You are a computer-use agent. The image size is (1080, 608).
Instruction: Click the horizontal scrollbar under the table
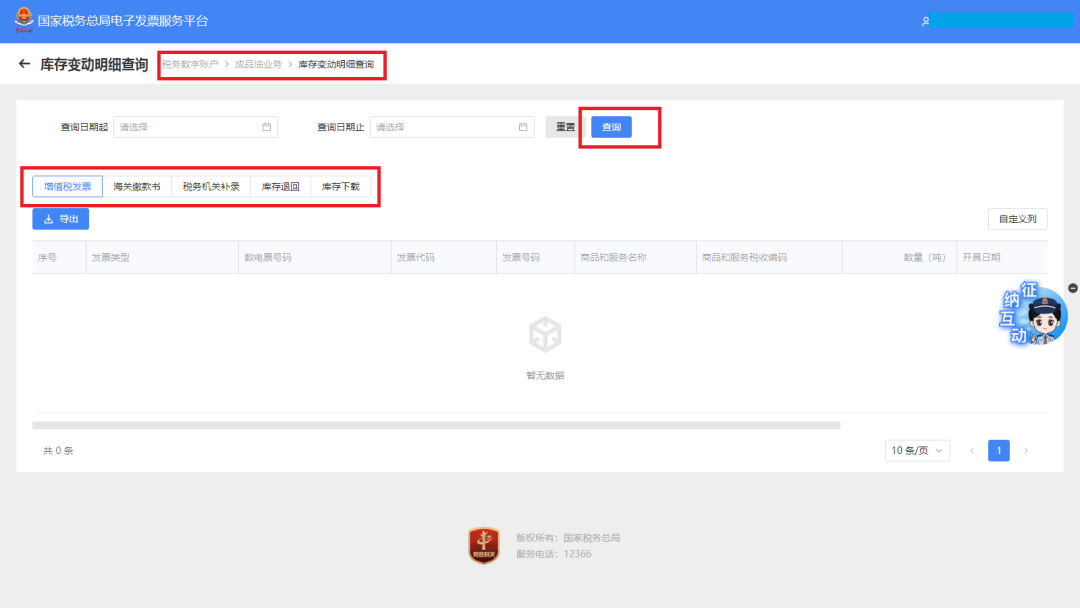(436, 426)
